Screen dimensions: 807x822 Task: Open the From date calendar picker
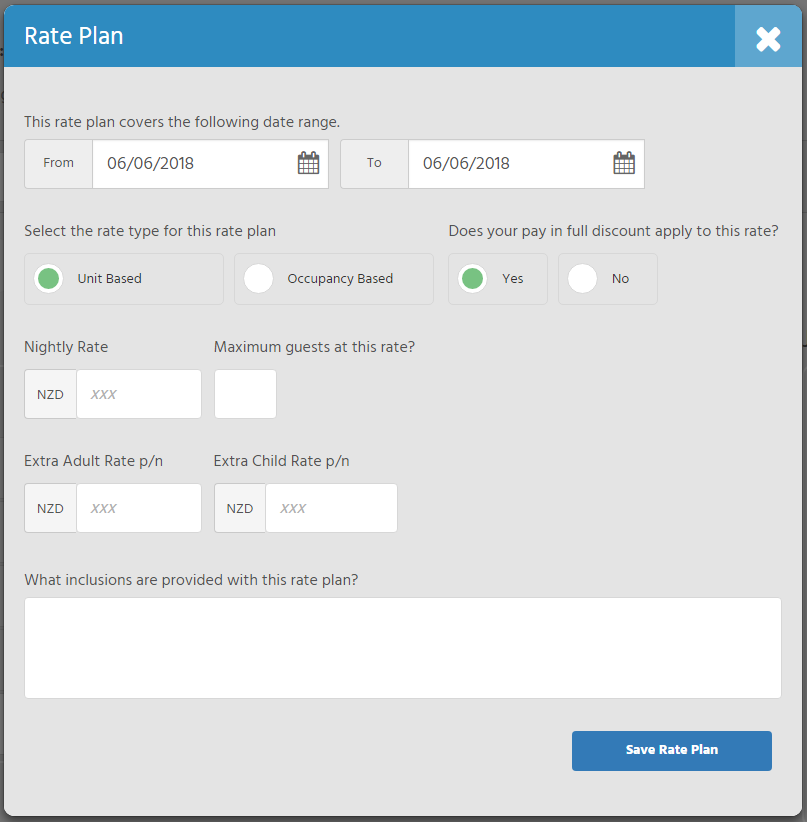coord(308,163)
